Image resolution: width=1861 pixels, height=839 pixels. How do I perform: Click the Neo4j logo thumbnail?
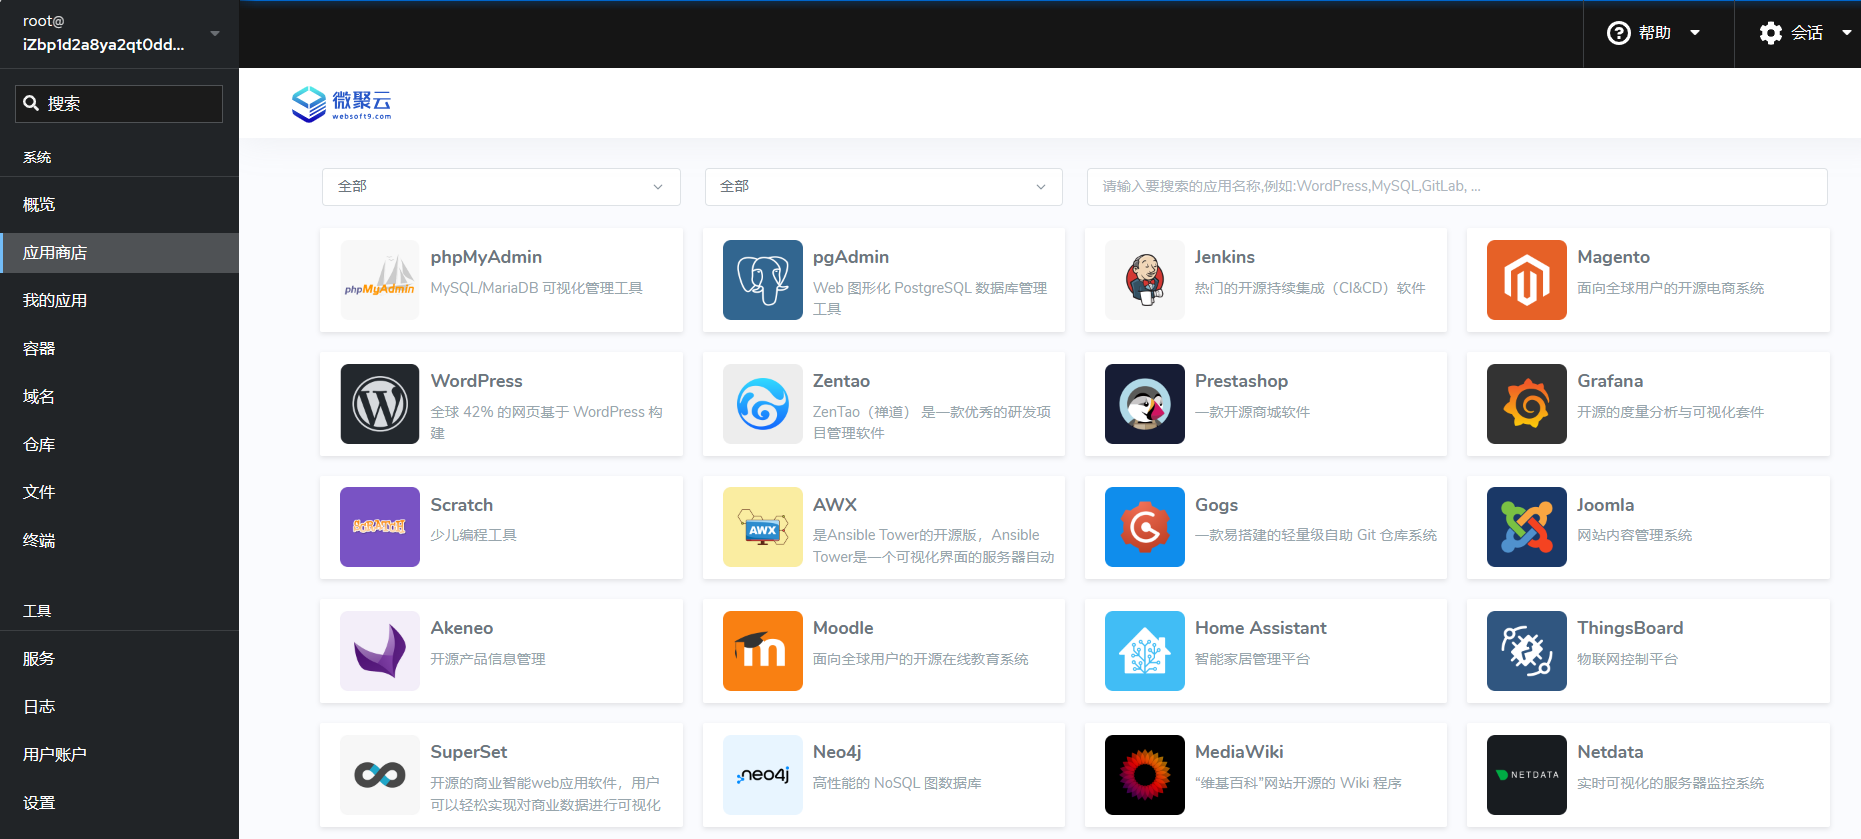click(762, 775)
